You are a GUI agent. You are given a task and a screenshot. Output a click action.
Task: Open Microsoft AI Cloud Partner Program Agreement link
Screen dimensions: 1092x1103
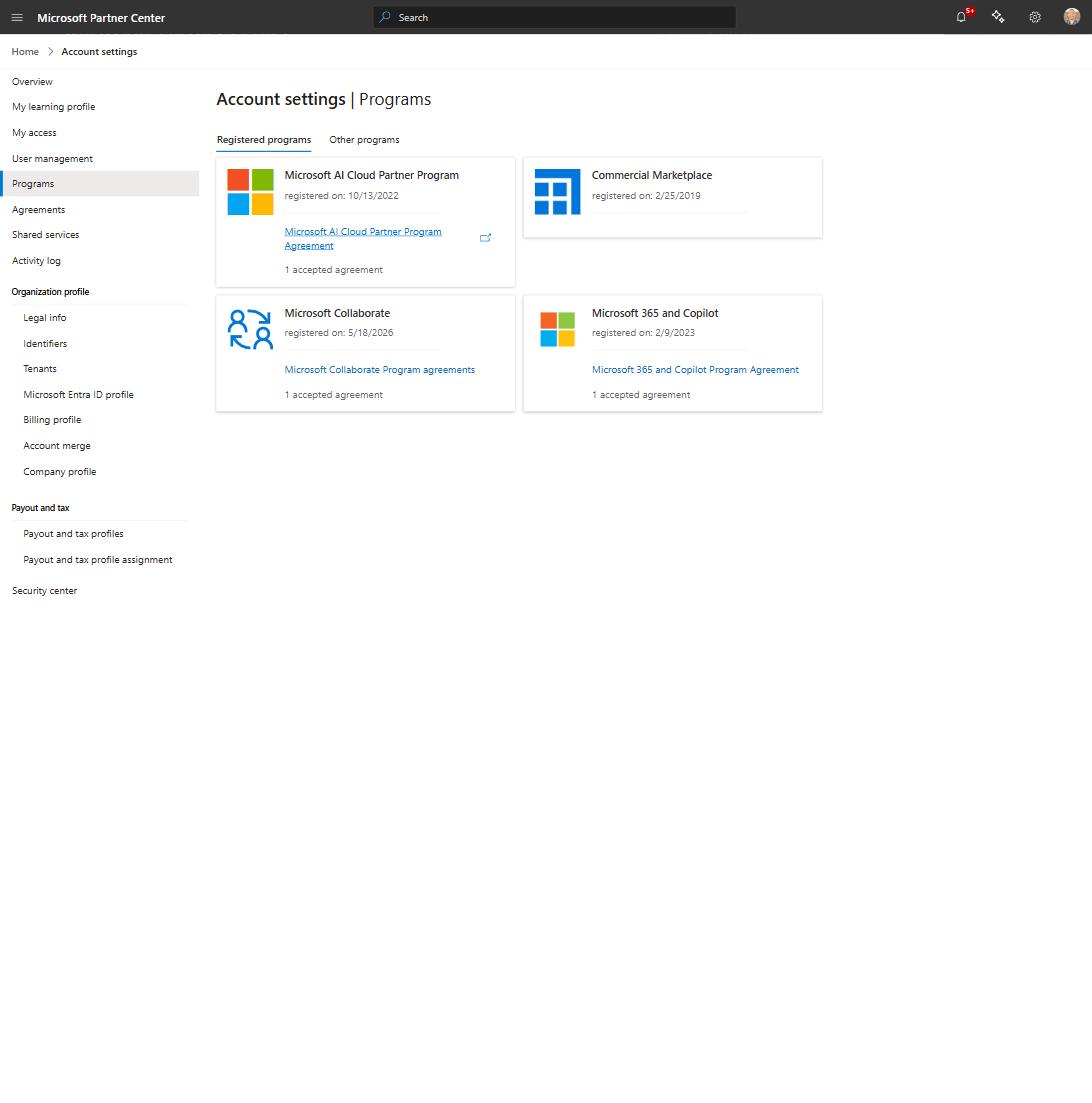point(363,238)
